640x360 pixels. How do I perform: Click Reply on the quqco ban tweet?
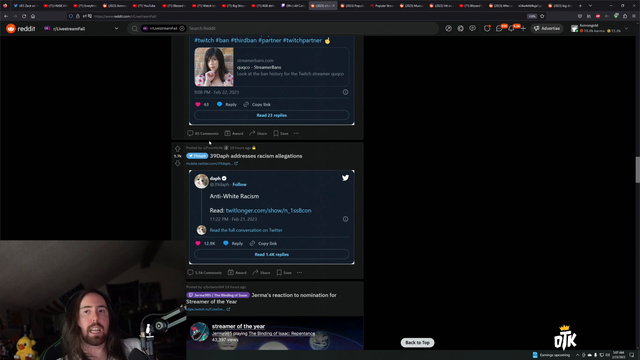[227, 104]
